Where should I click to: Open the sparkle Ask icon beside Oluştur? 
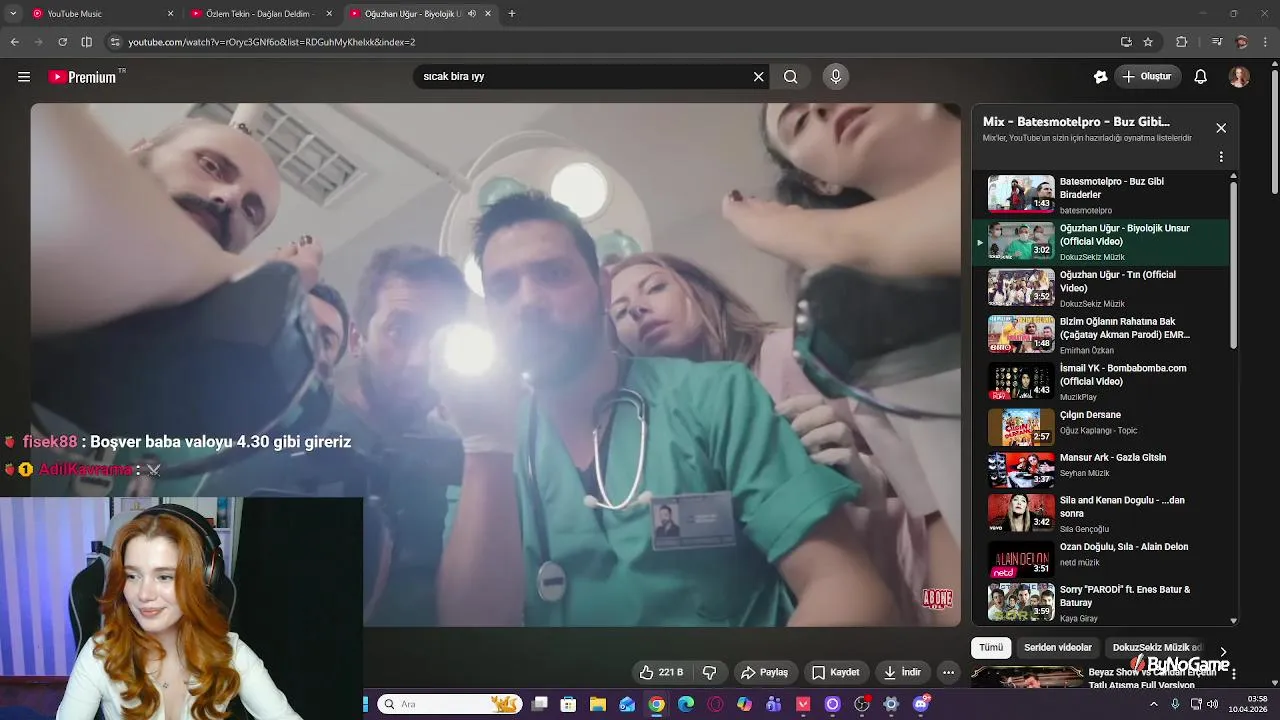click(1100, 77)
